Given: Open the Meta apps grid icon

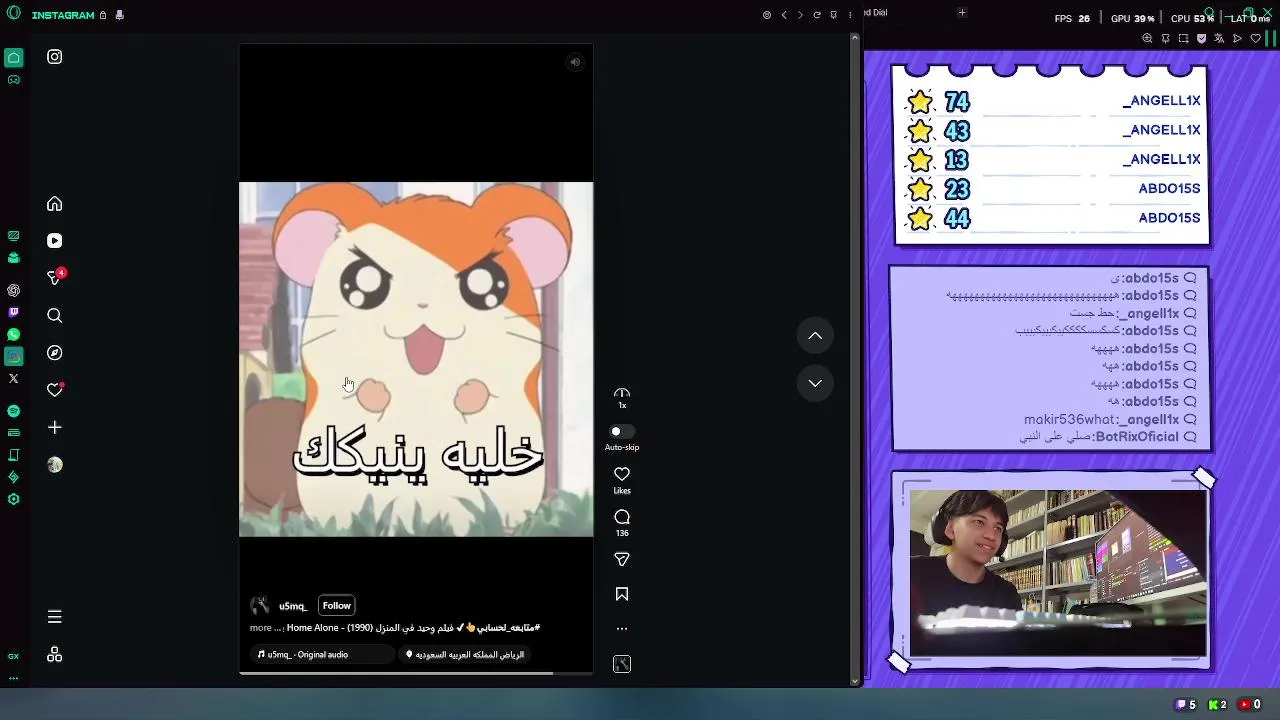Looking at the screenshot, I should [x=55, y=655].
